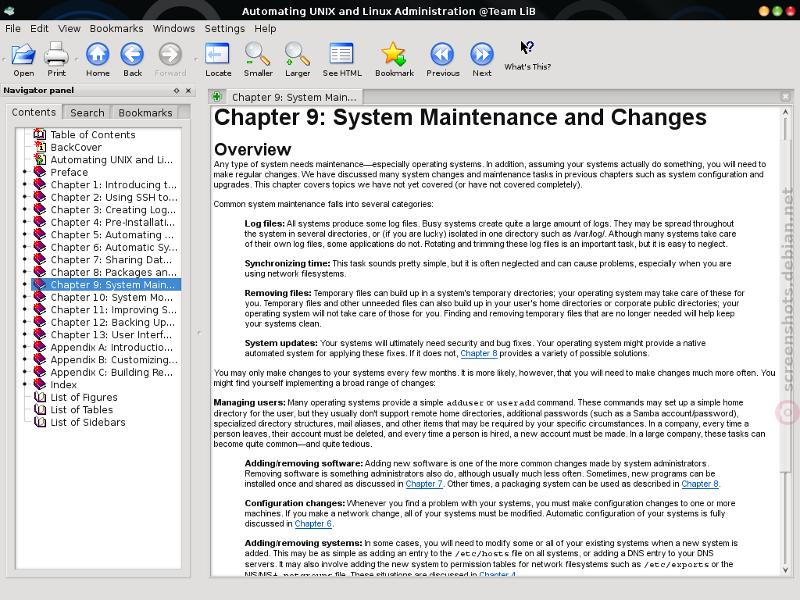
Task: Click the Appendix A book icon
Action: pyautogui.click(x=40, y=347)
